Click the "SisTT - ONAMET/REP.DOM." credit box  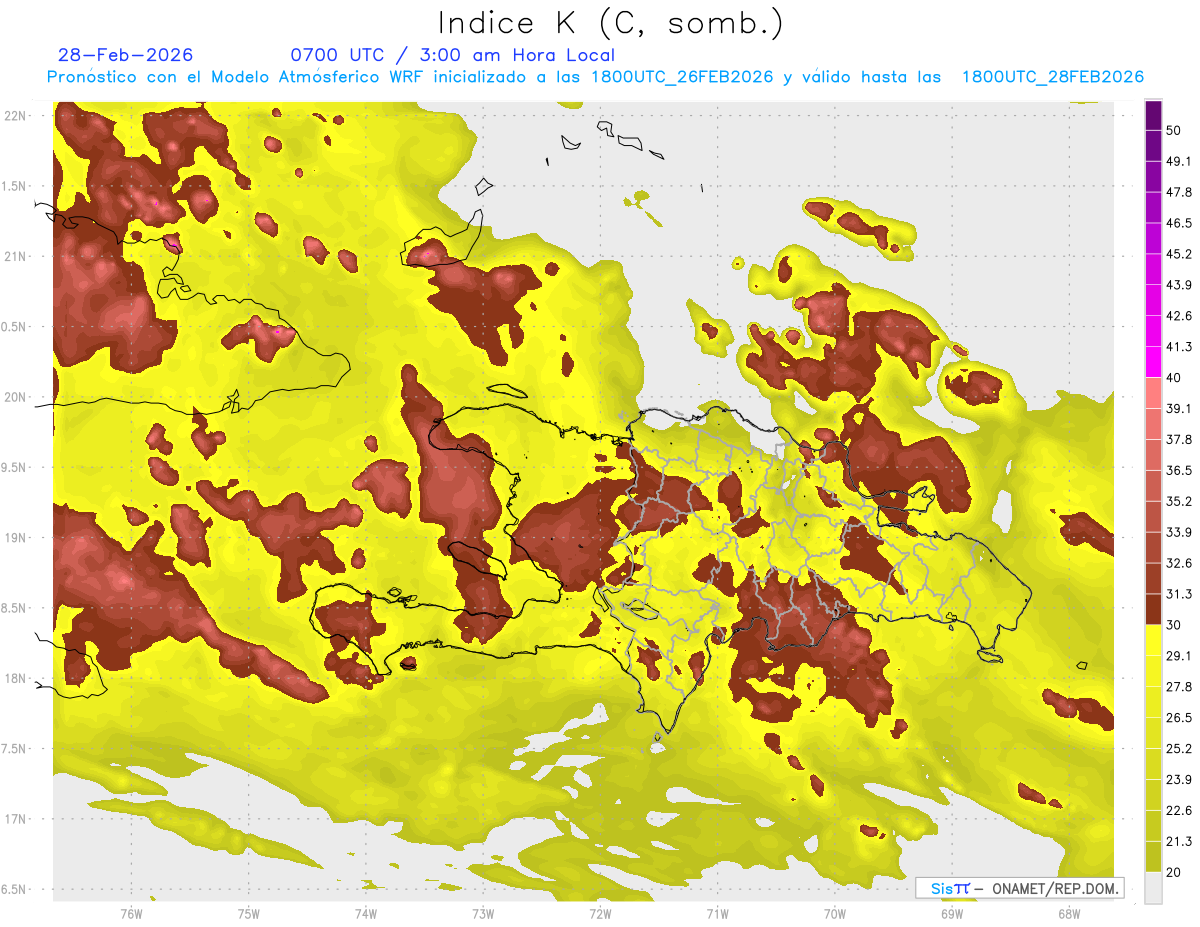[x=1019, y=888]
